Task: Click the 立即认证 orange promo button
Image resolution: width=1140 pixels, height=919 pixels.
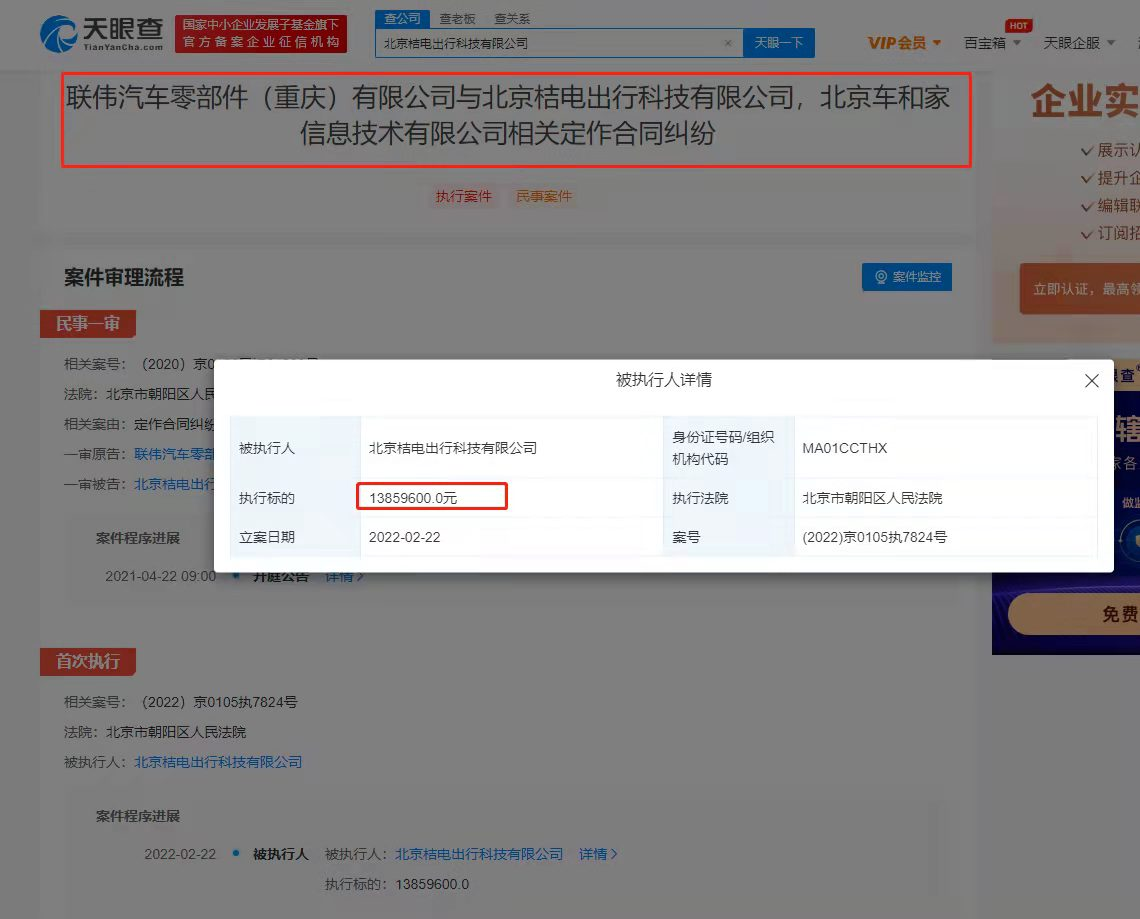Action: [x=1080, y=289]
